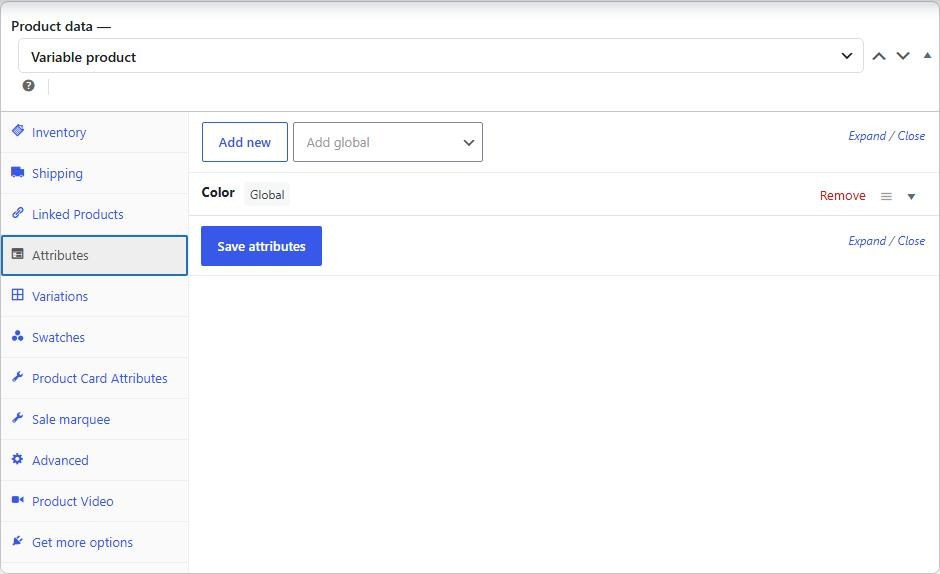940x574 pixels.
Task: Click the Attributes list icon
Action: click(x=18, y=254)
